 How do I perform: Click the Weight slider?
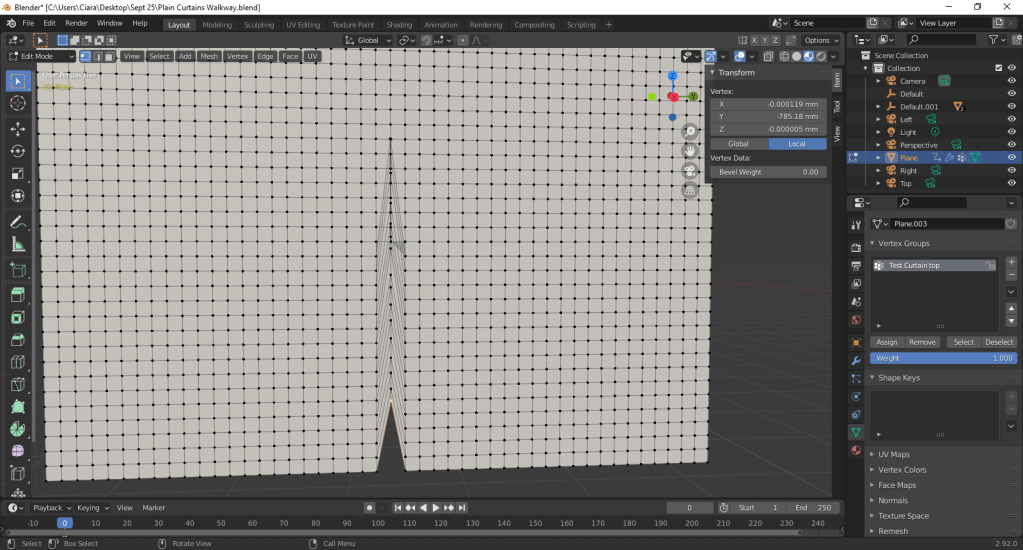944,358
